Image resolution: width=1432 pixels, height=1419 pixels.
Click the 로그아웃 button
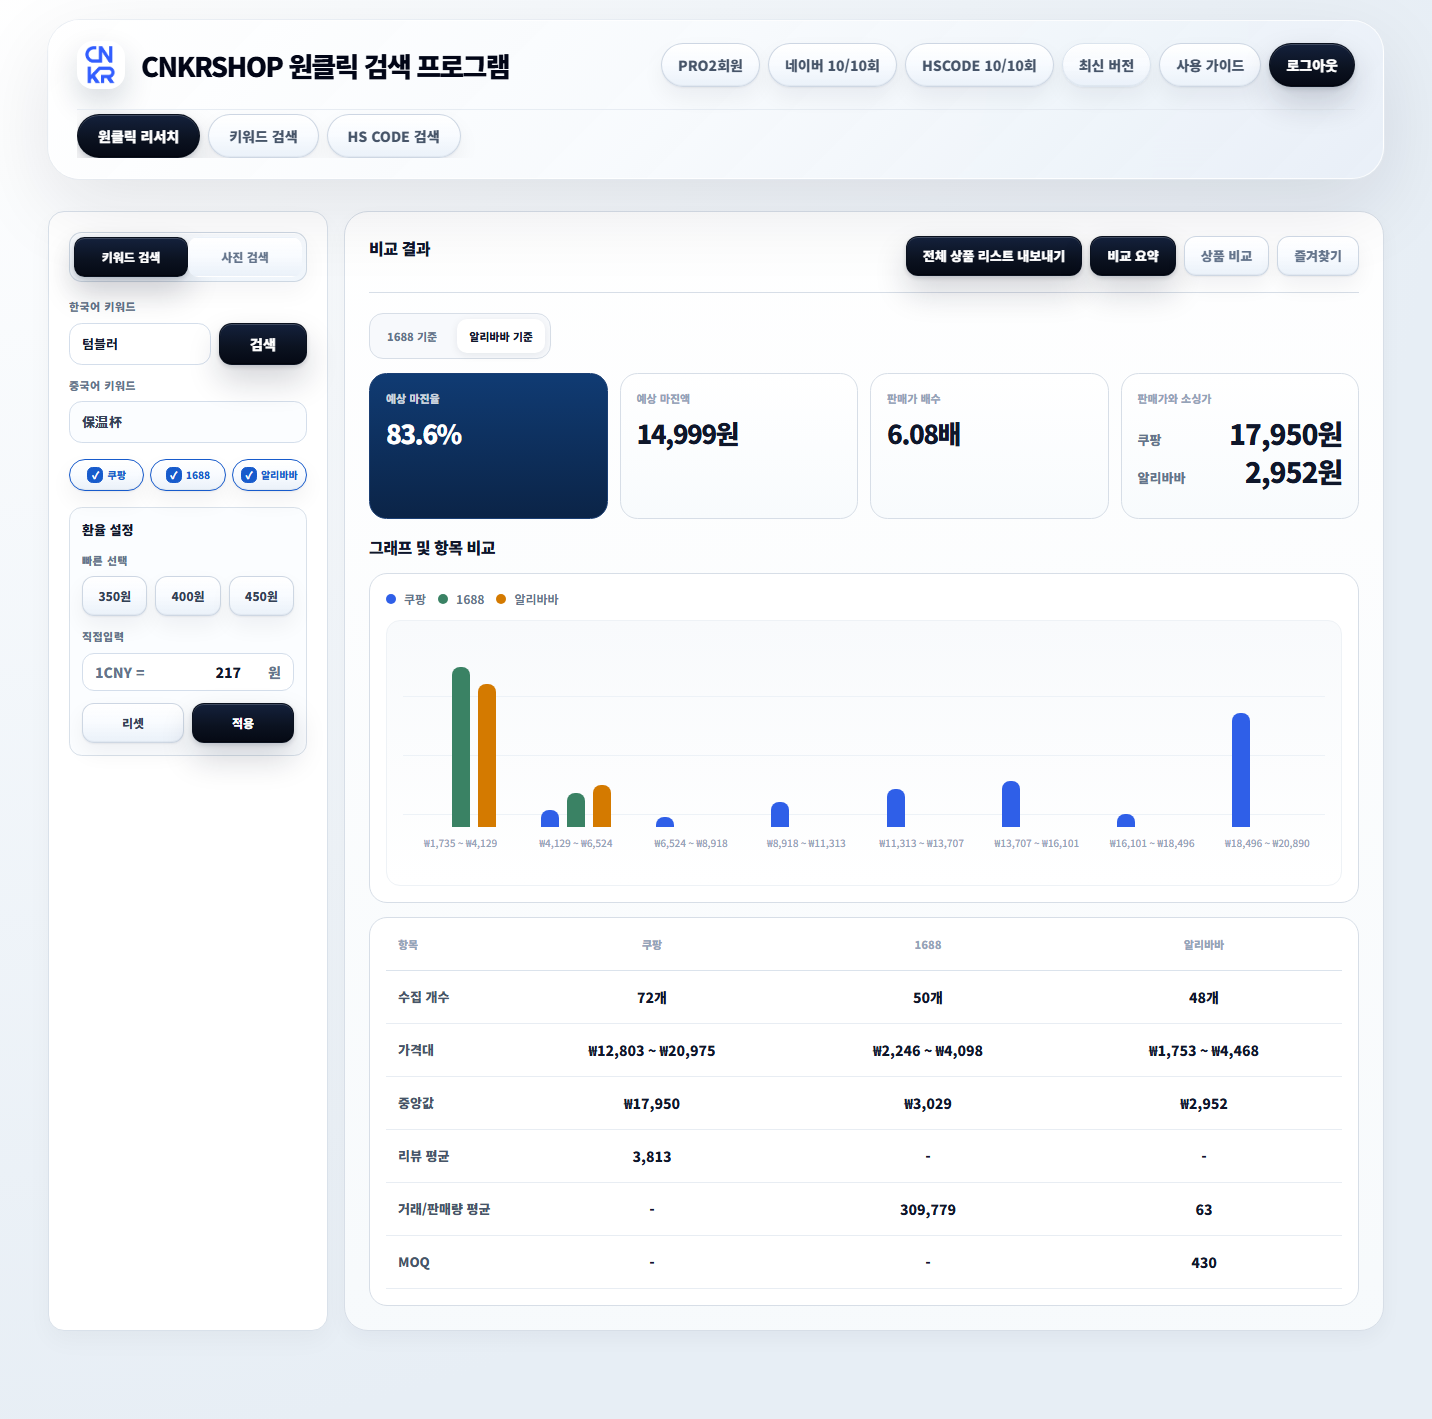pos(1312,65)
